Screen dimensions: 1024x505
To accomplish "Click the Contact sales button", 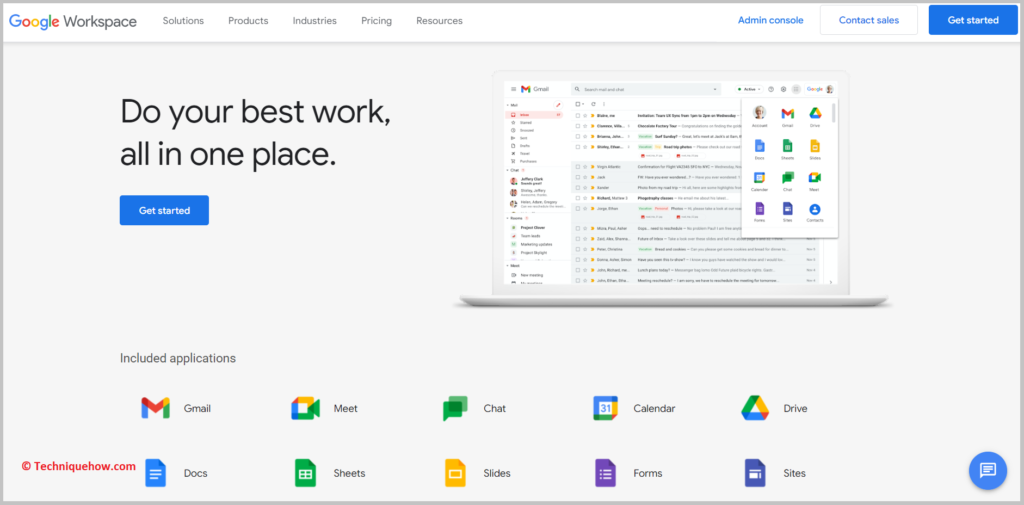I will click(869, 20).
